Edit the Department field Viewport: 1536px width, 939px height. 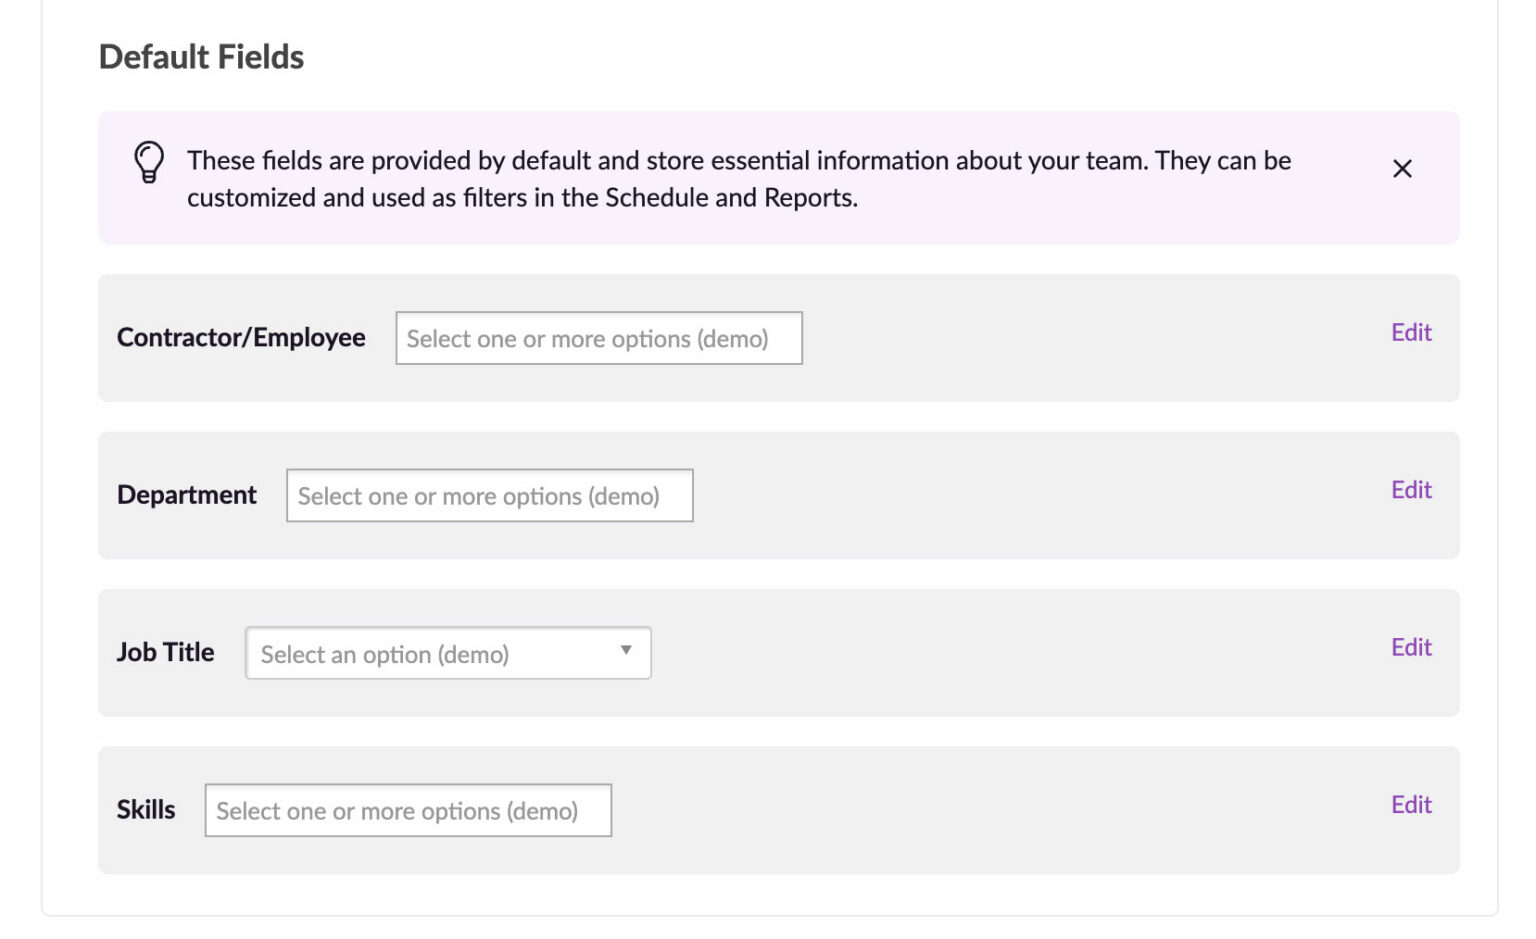[x=1410, y=489]
